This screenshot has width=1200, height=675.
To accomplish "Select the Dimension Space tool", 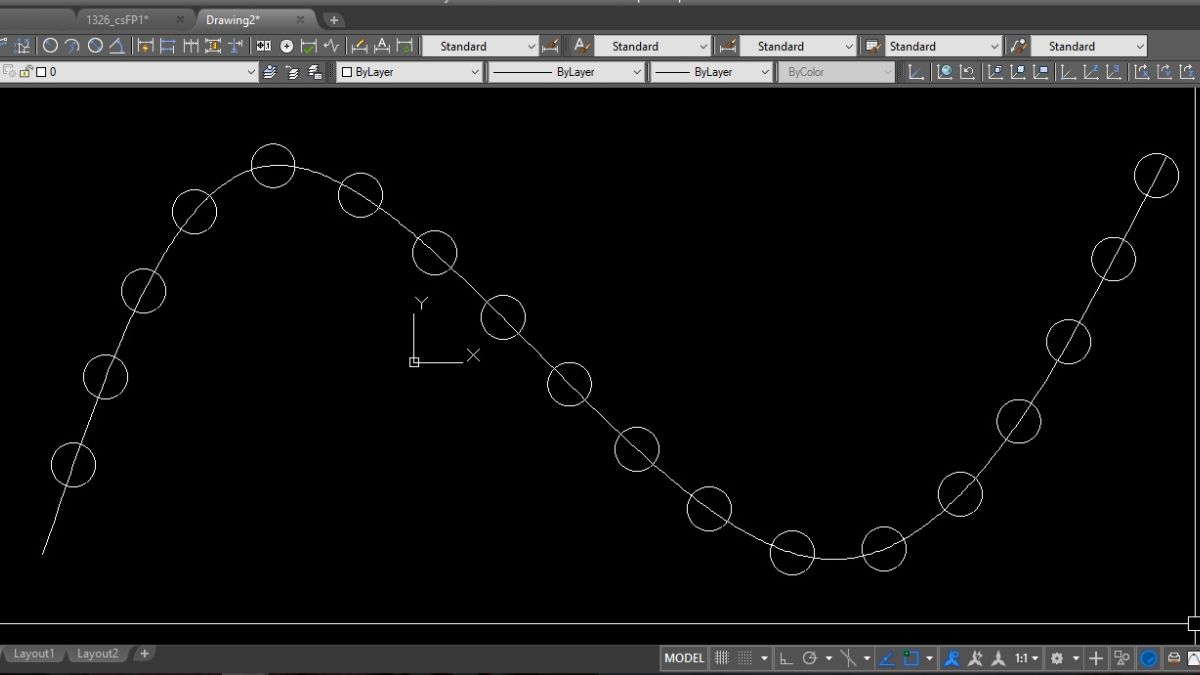I will [x=212, y=46].
